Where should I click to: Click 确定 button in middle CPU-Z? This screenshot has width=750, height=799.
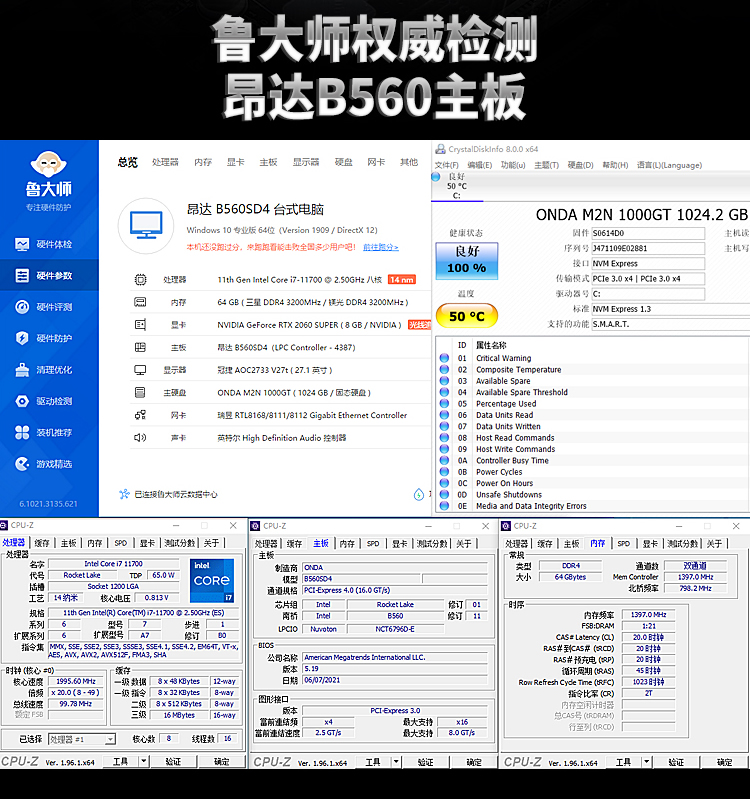click(x=474, y=762)
